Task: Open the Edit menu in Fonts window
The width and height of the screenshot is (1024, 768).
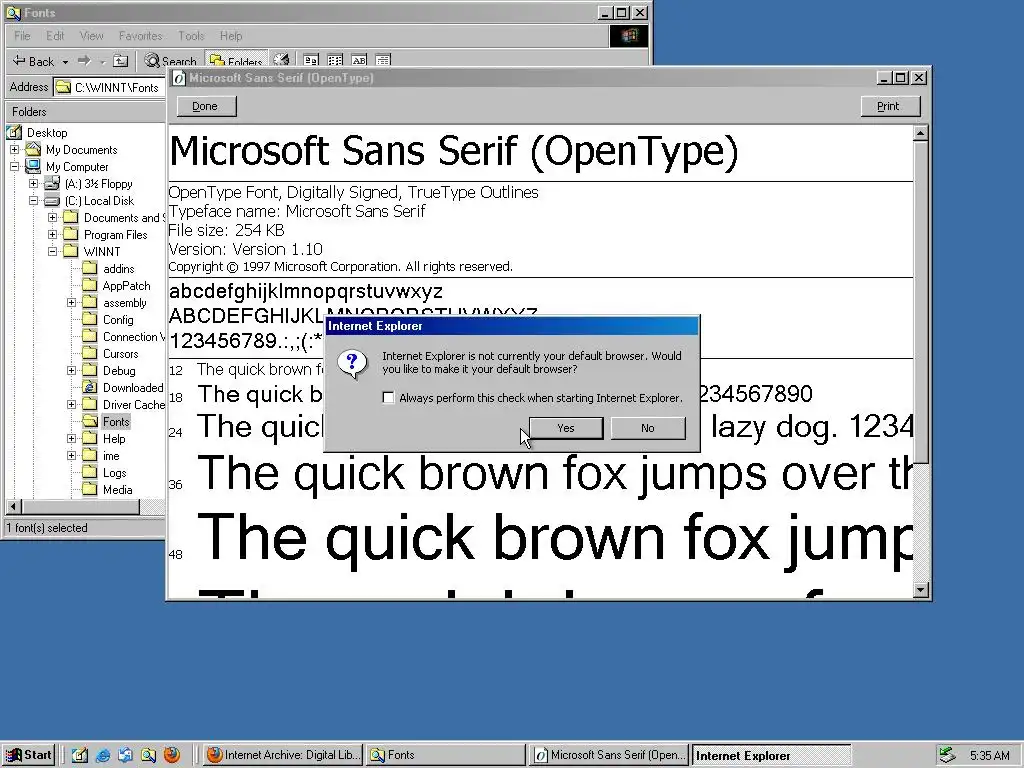Action: click(x=55, y=36)
